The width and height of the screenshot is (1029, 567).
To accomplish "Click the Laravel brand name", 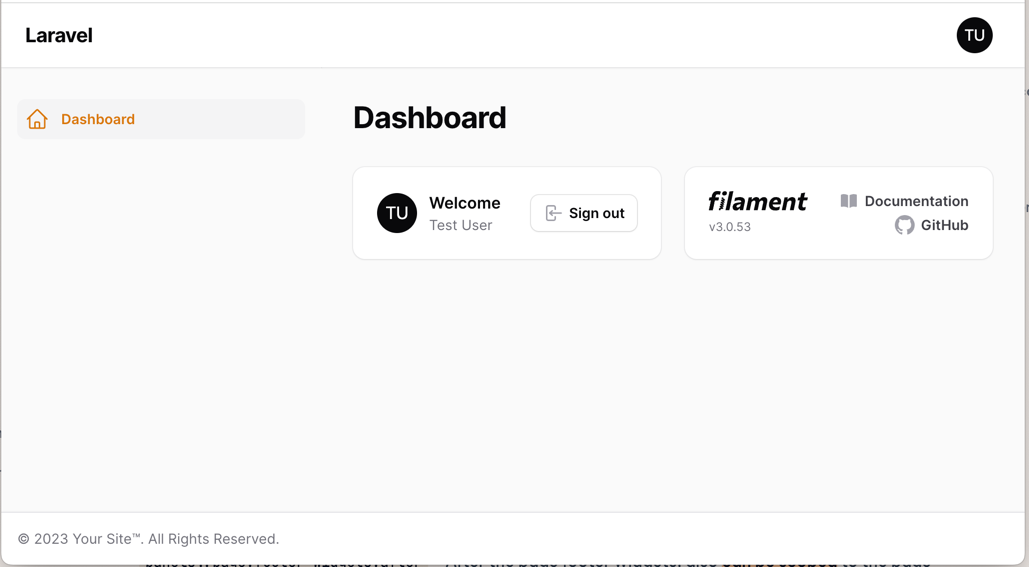I will [58, 35].
